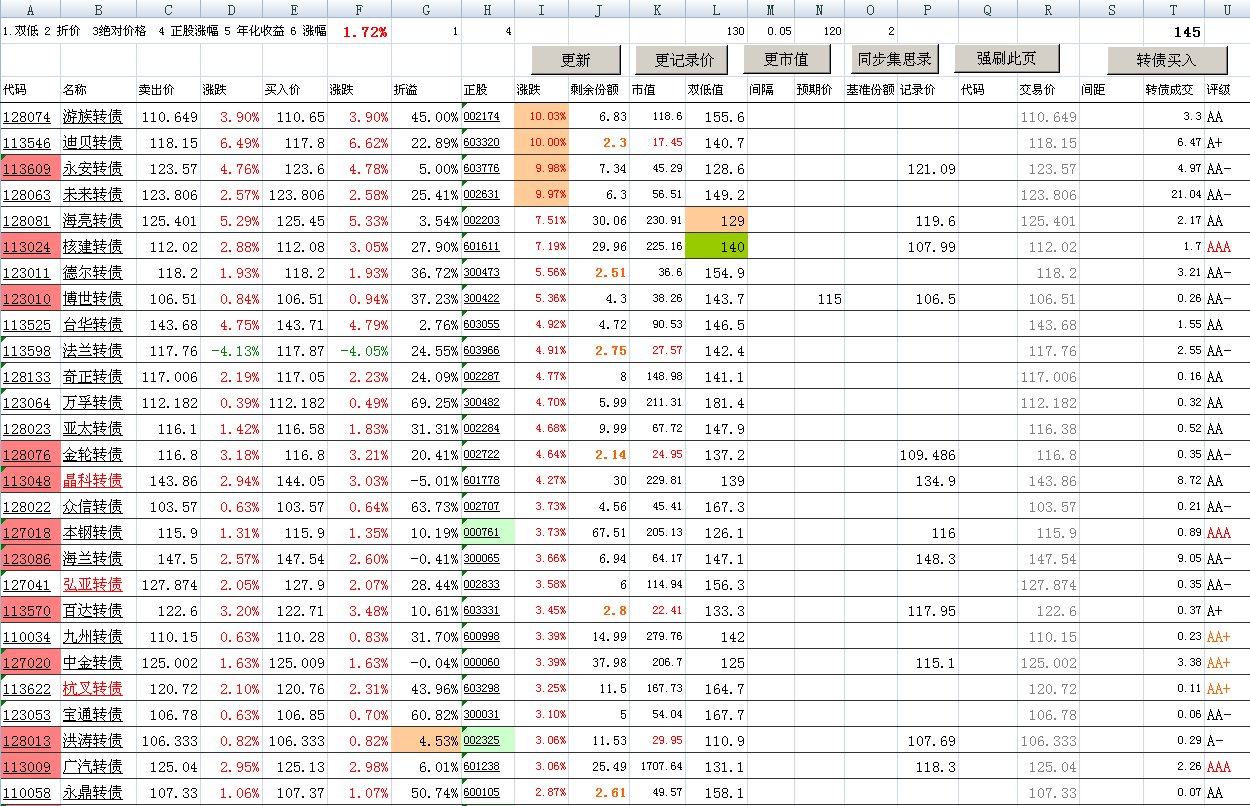Image resolution: width=1250 pixels, height=806 pixels.
Task: Select the orange 双低值 cell showing 129
Action: point(716,221)
